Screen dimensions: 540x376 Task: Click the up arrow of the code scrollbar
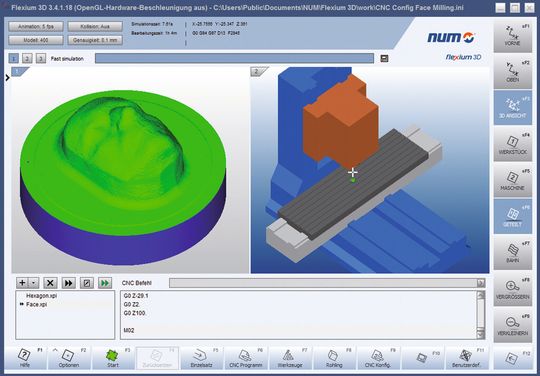(x=480, y=295)
